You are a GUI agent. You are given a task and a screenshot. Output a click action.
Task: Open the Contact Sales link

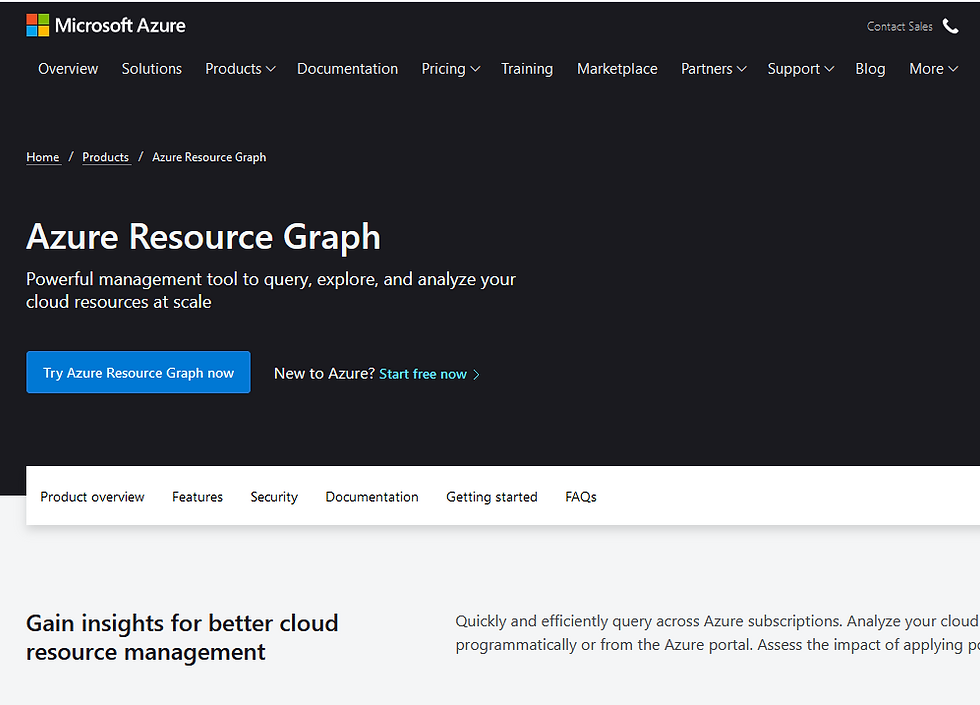click(x=899, y=26)
